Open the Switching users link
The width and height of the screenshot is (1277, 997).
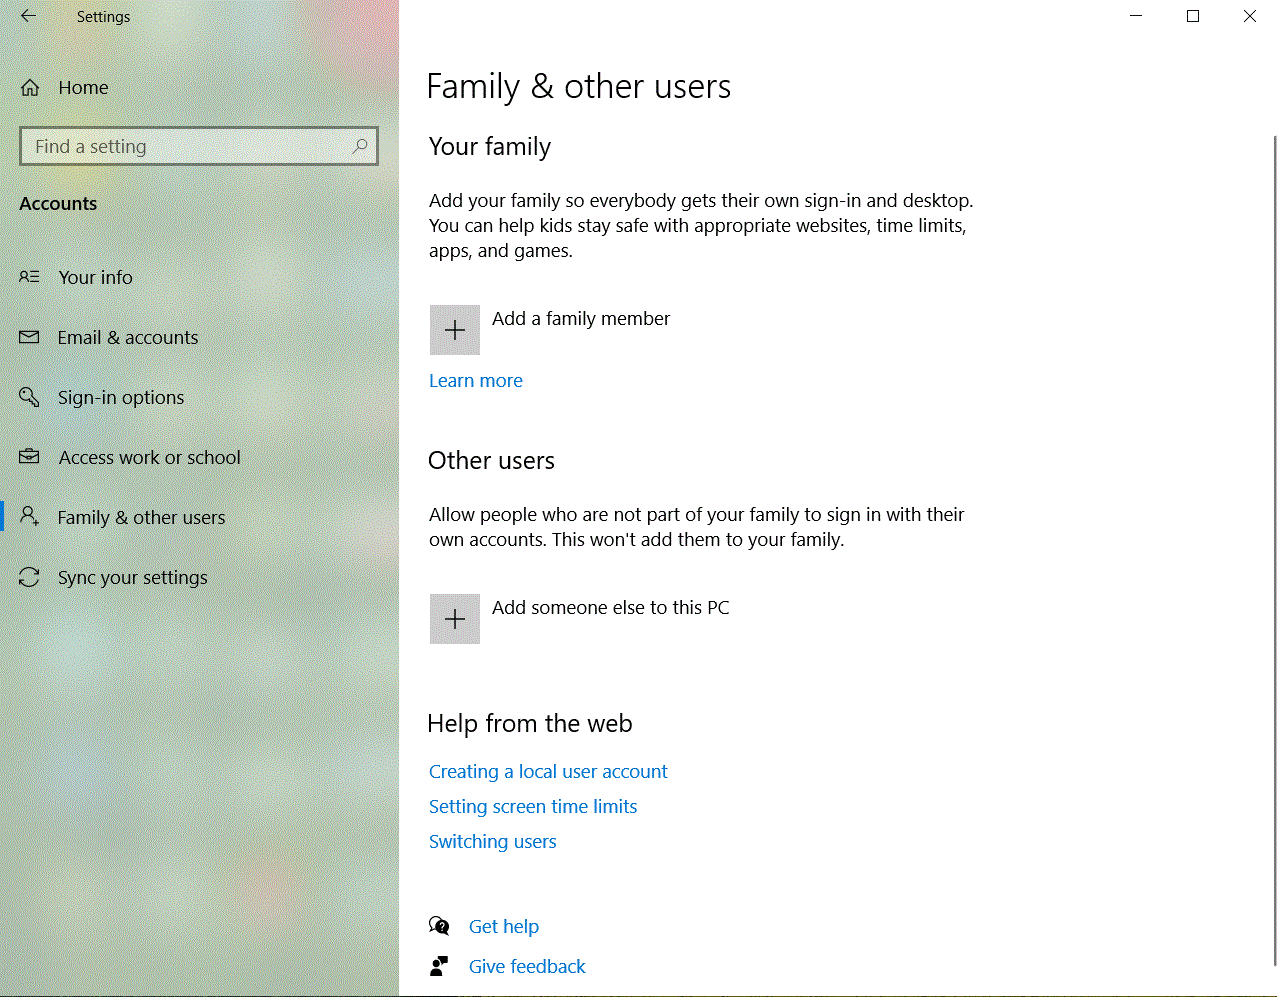click(493, 842)
